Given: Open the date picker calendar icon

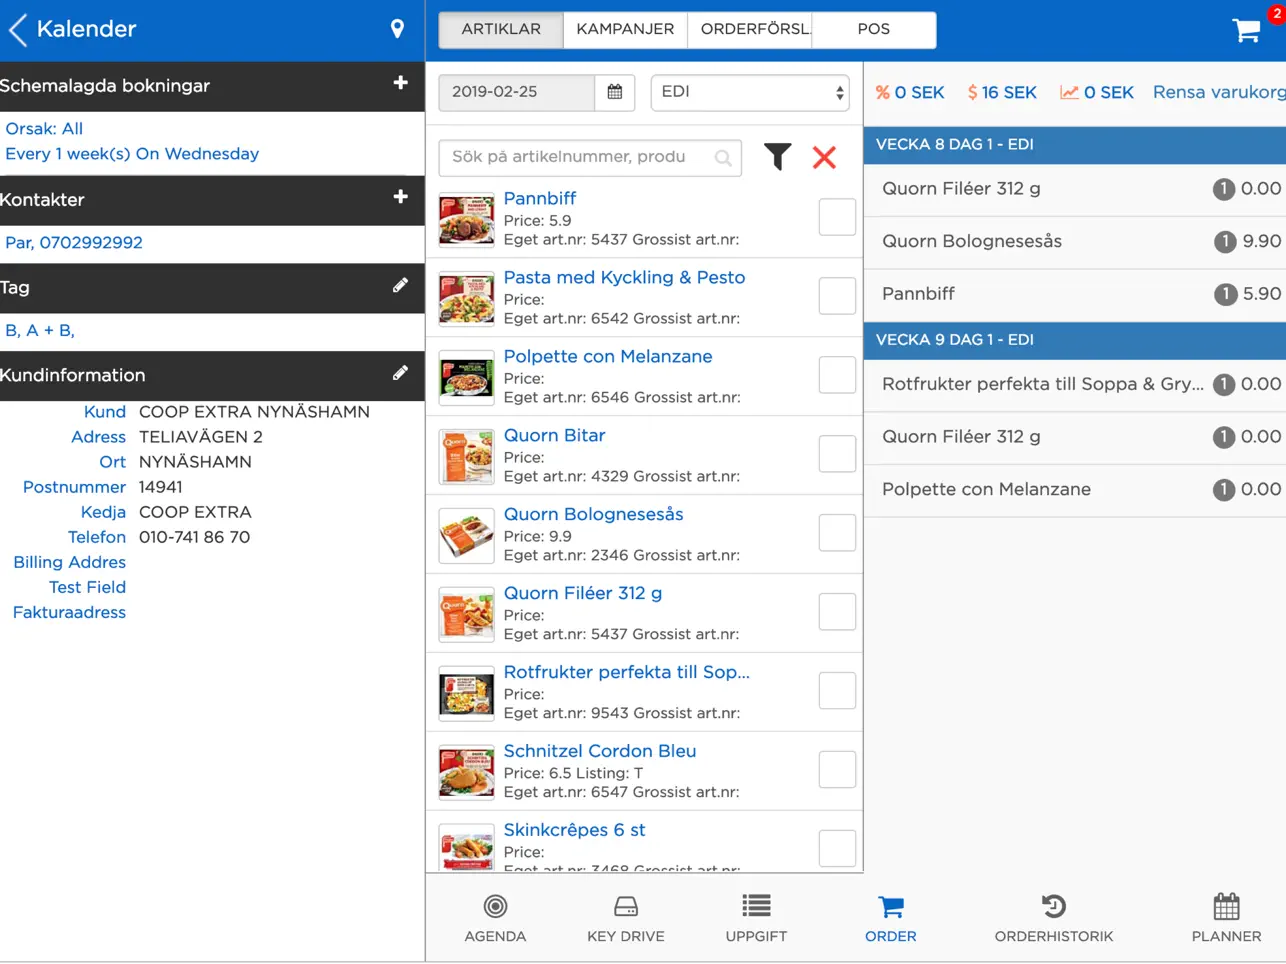Looking at the screenshot, I should pos(615,92).
